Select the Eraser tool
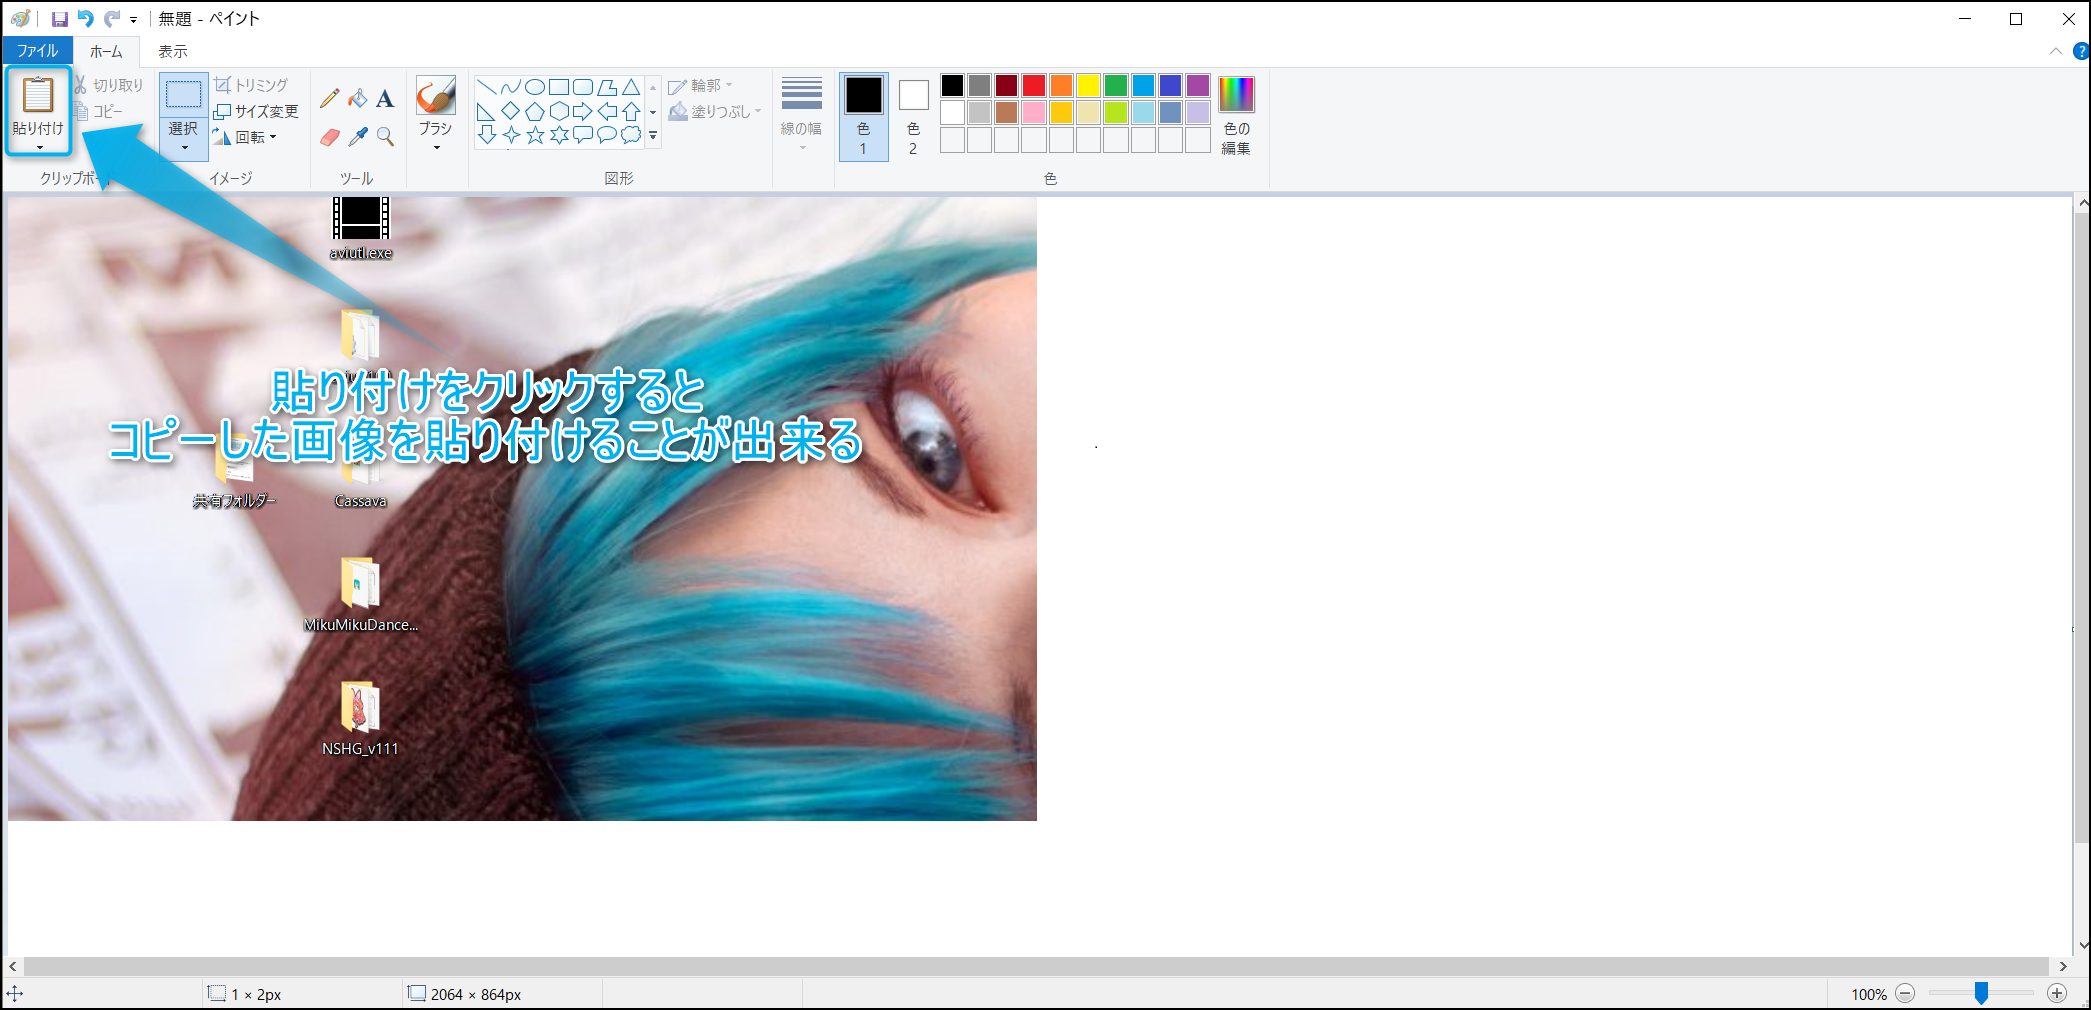Screen dimensions: 2091x1010 tap(329, 137)
